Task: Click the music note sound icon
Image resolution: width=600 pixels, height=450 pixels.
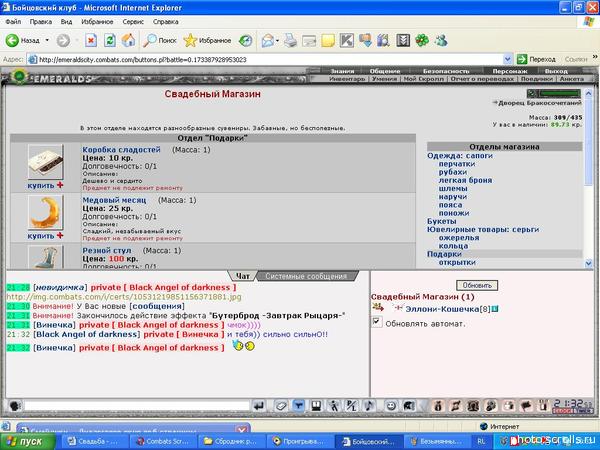Action: pyautogui.click(x=369, y=406)
